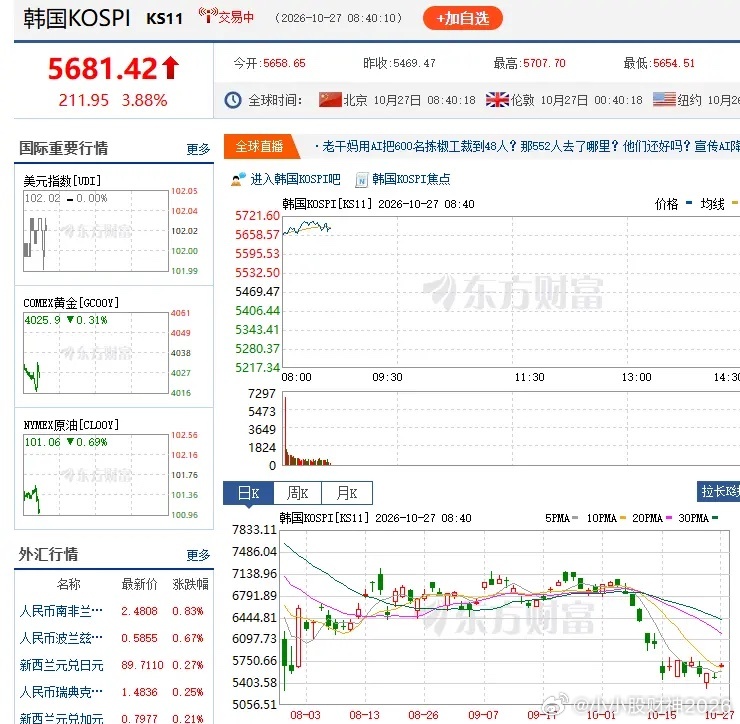Screen dimensions: 740x724
Task: Click the intraday volume bar chart
Action: (511, 429)
